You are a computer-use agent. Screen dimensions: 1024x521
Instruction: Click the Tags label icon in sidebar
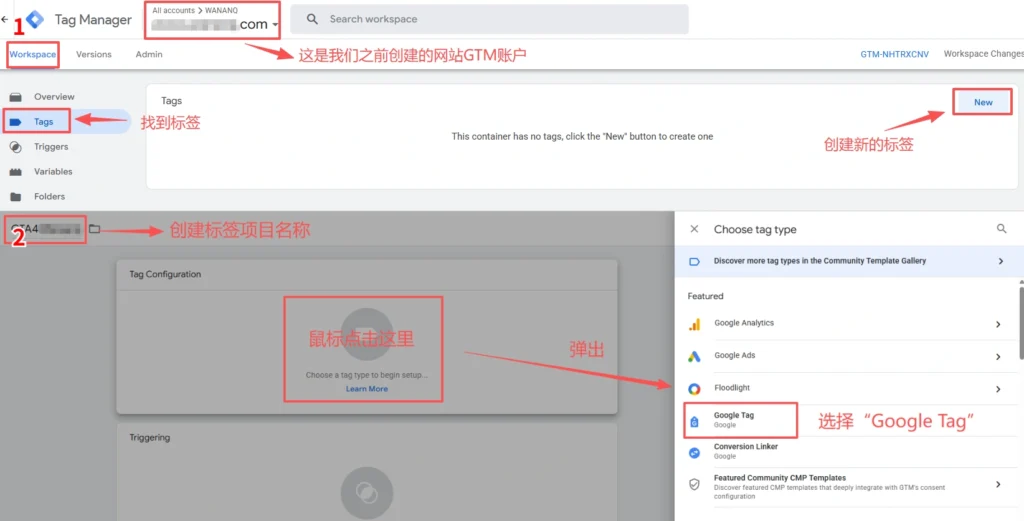click(16, 121)
